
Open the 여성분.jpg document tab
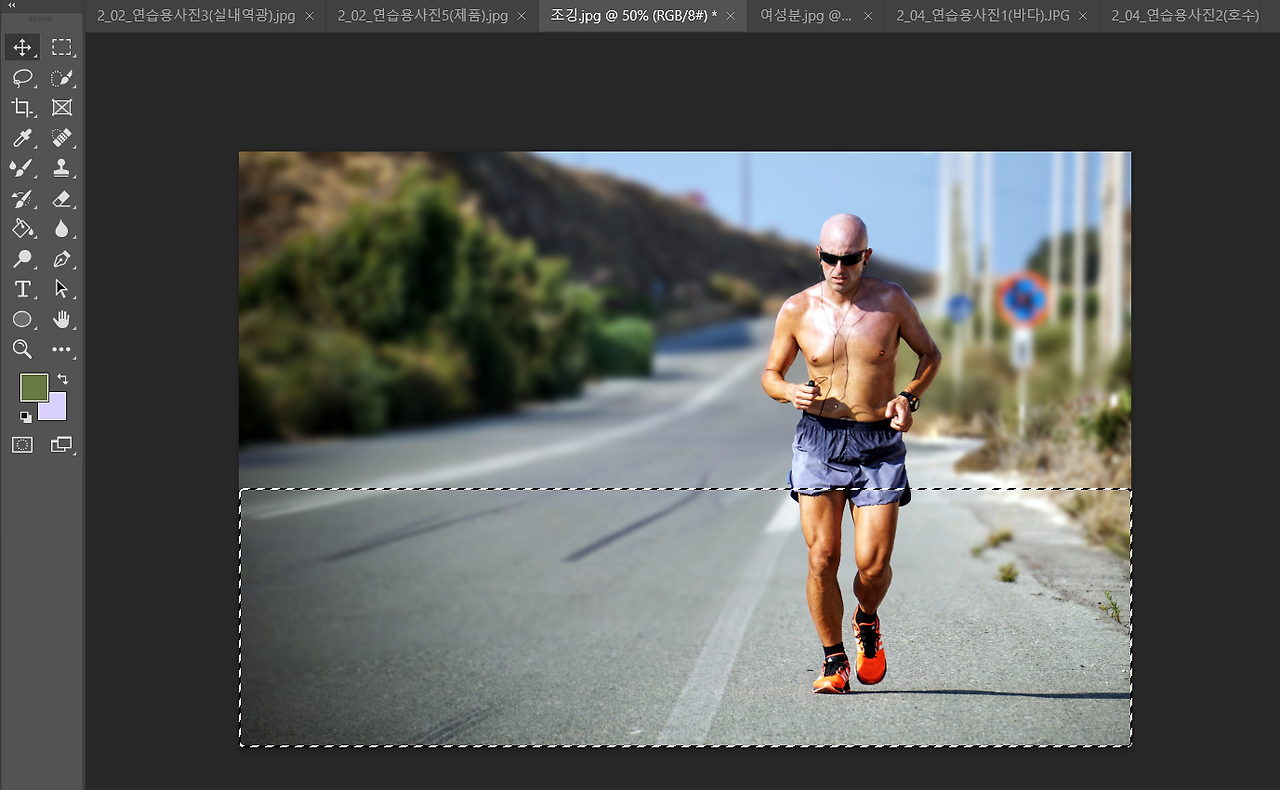pyautogui.click(x=806, y=16)
